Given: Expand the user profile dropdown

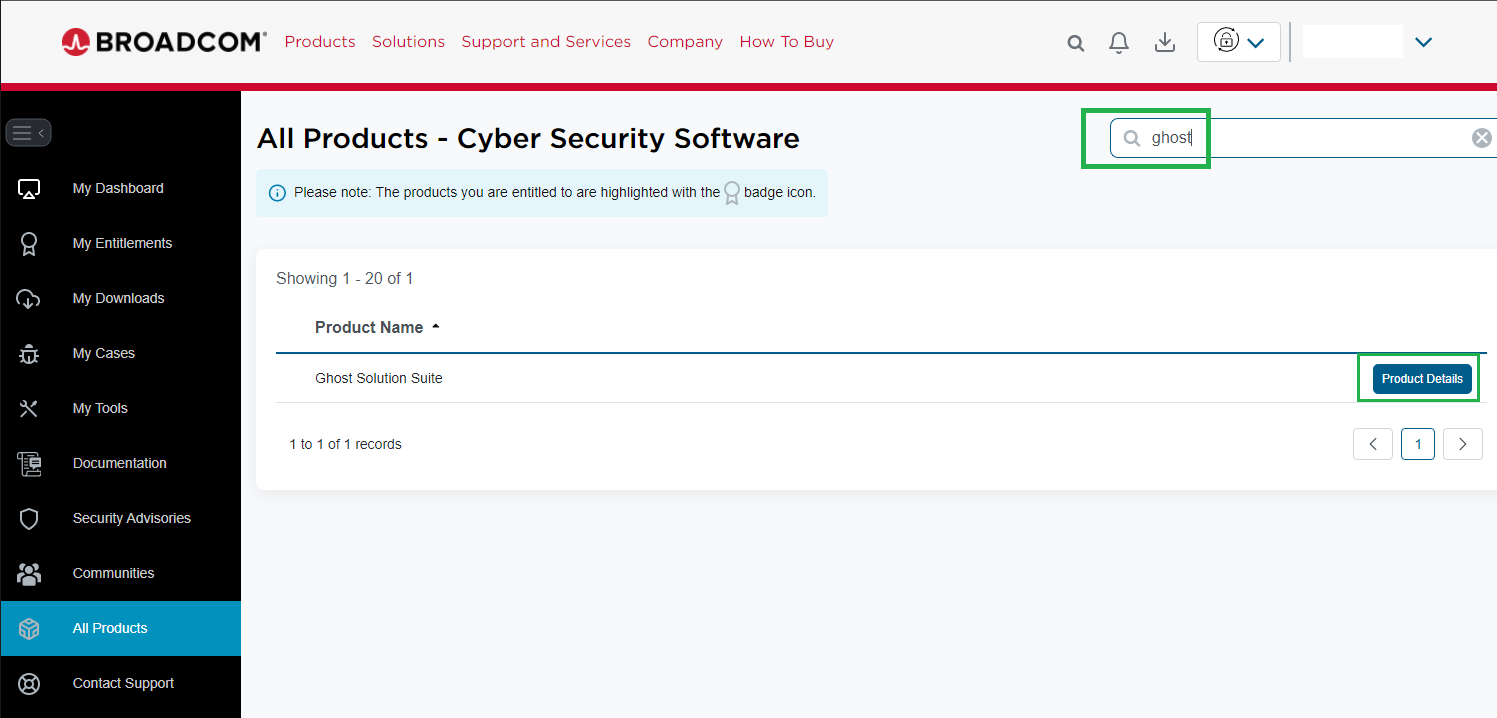Looking at the screenshot, I should (1423, 42).
